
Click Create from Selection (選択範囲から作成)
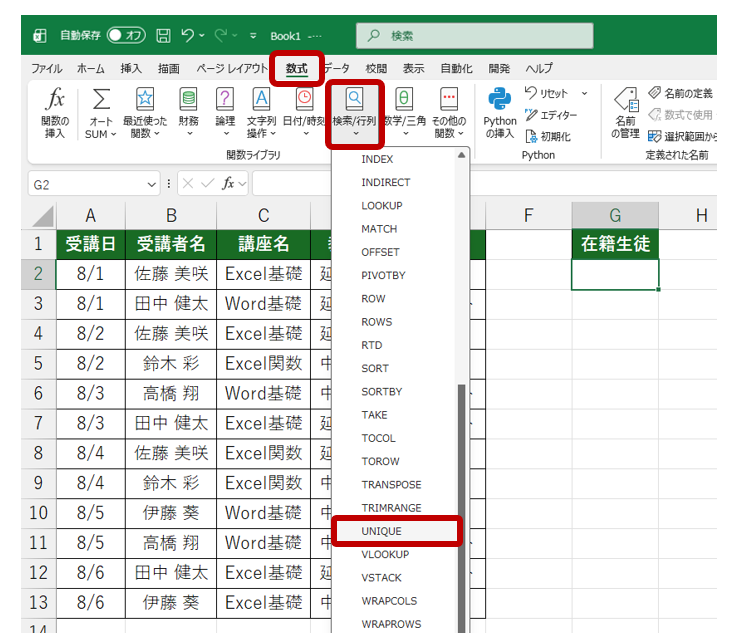682,136
